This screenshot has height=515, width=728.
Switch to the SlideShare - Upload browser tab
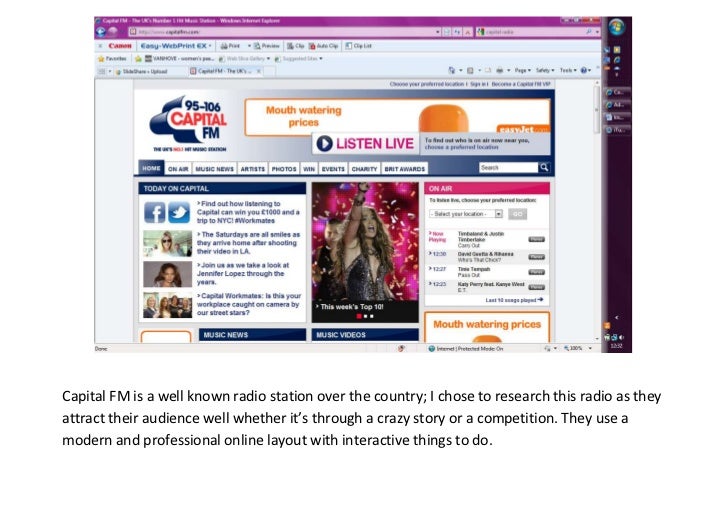[x=149, y=72]
